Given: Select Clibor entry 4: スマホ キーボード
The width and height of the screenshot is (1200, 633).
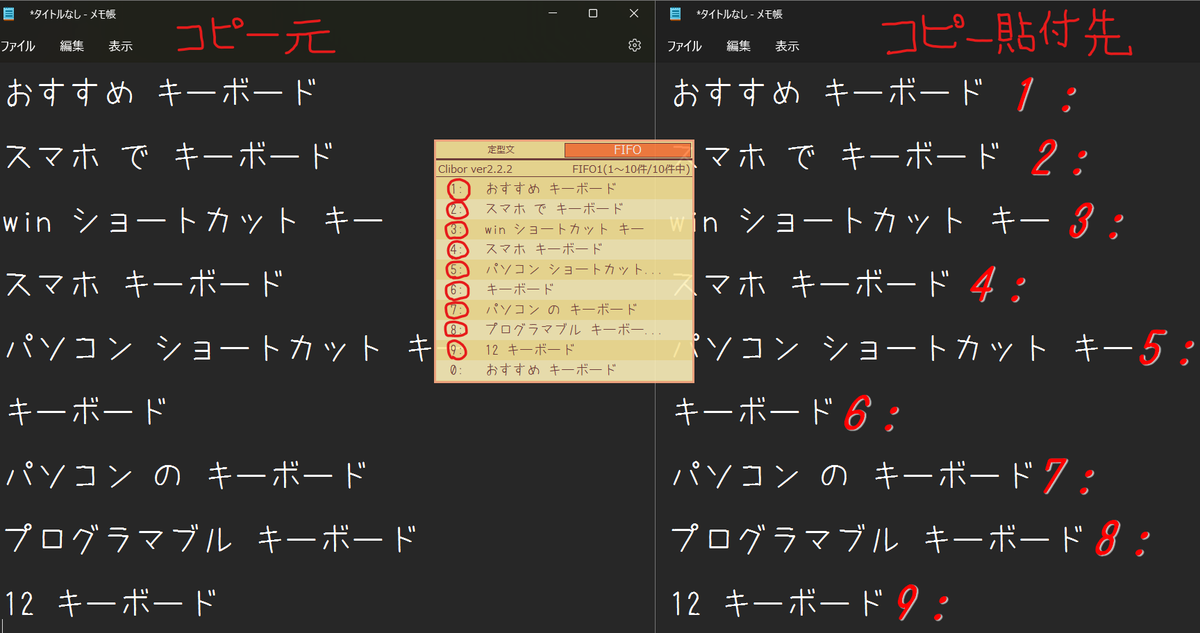Looking at the screenshot, I should click(564, 249).
